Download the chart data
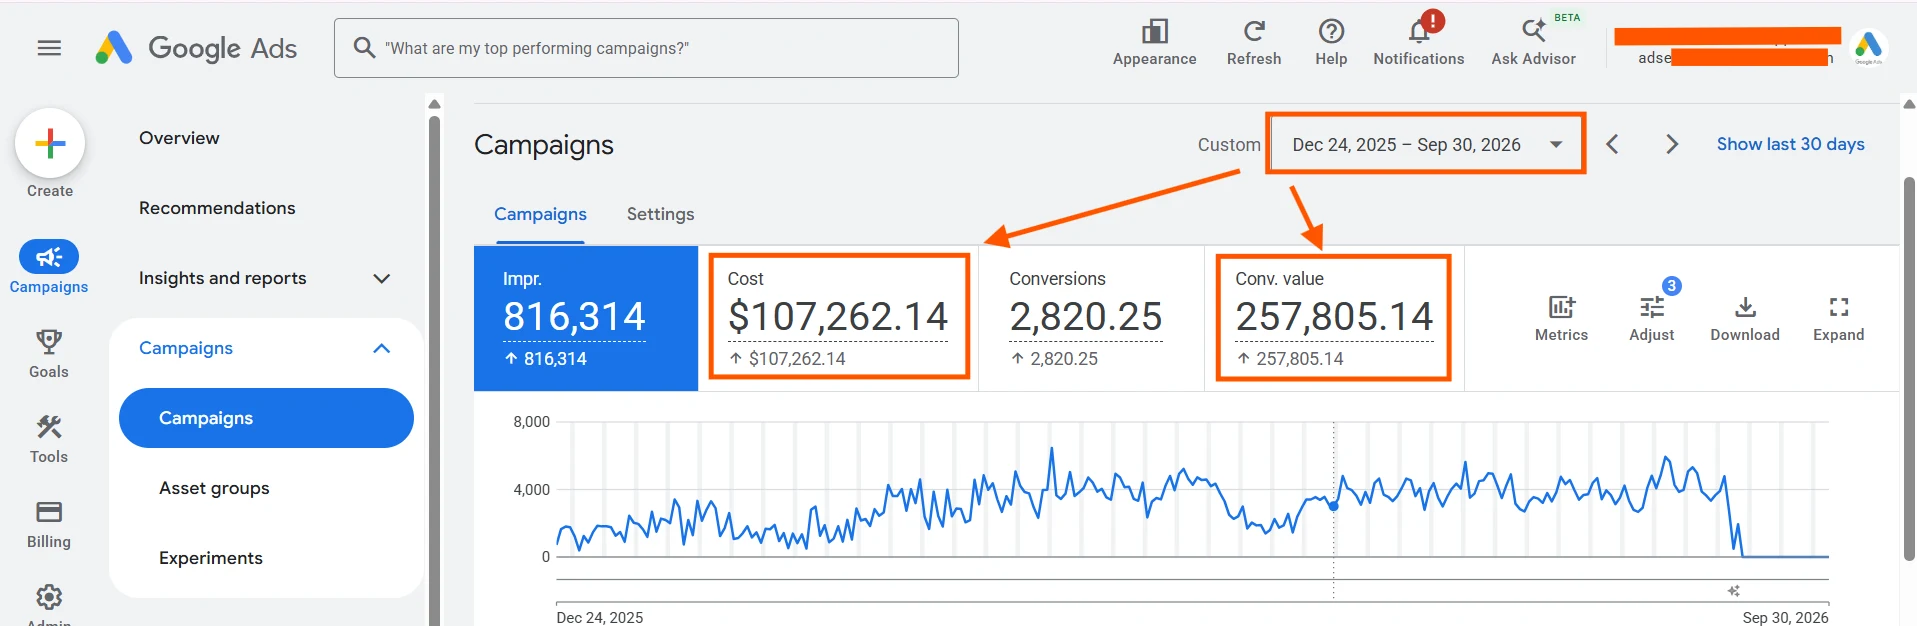 pyautogui.click(x=1745, y=318)
